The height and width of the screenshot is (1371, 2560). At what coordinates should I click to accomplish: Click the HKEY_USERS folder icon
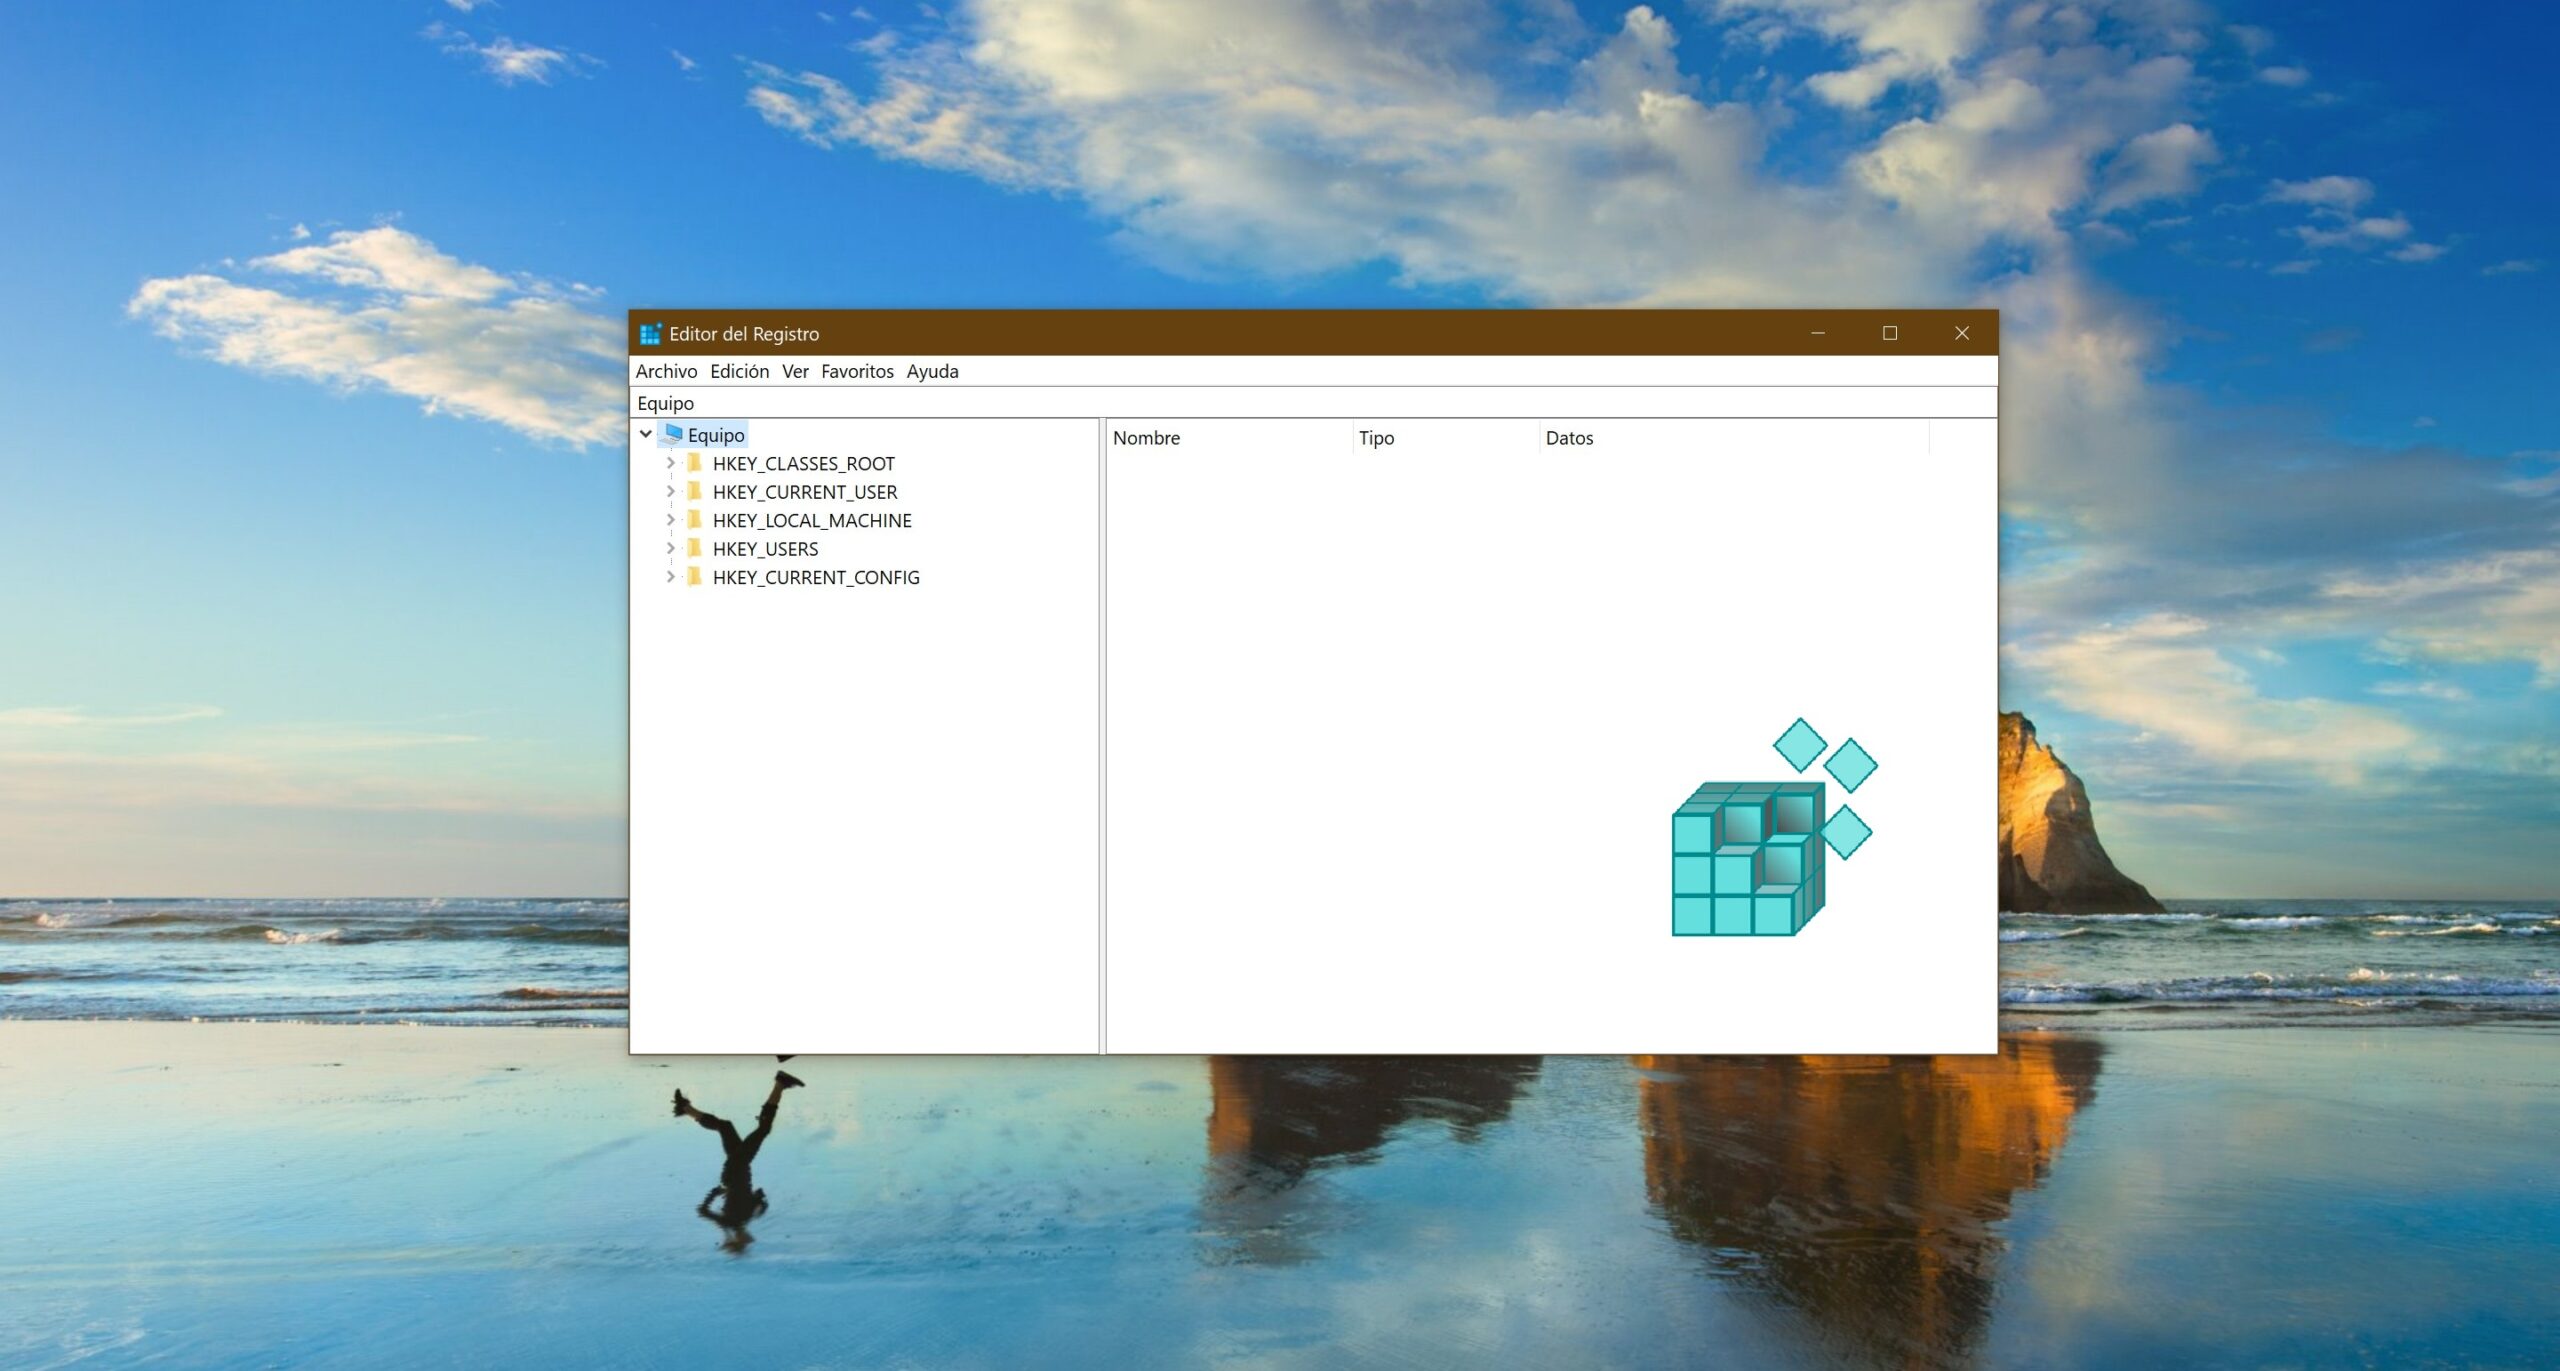pyautogui.click(x=694, y=548)
